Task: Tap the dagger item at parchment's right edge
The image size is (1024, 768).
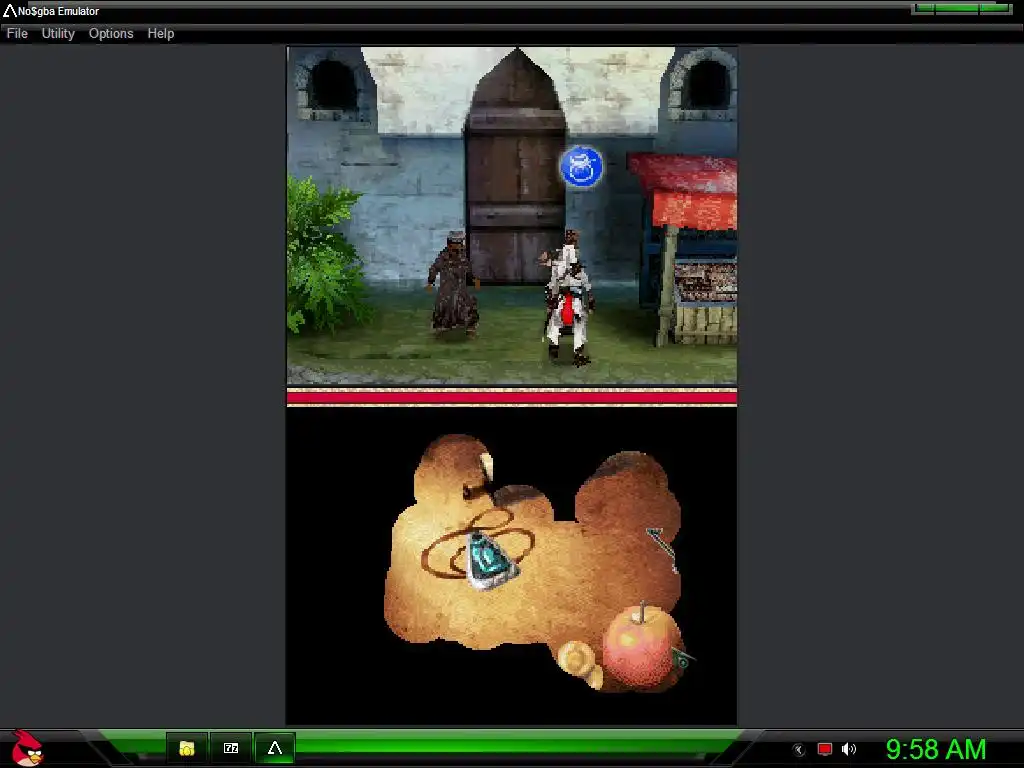Action: pos(663,550)
